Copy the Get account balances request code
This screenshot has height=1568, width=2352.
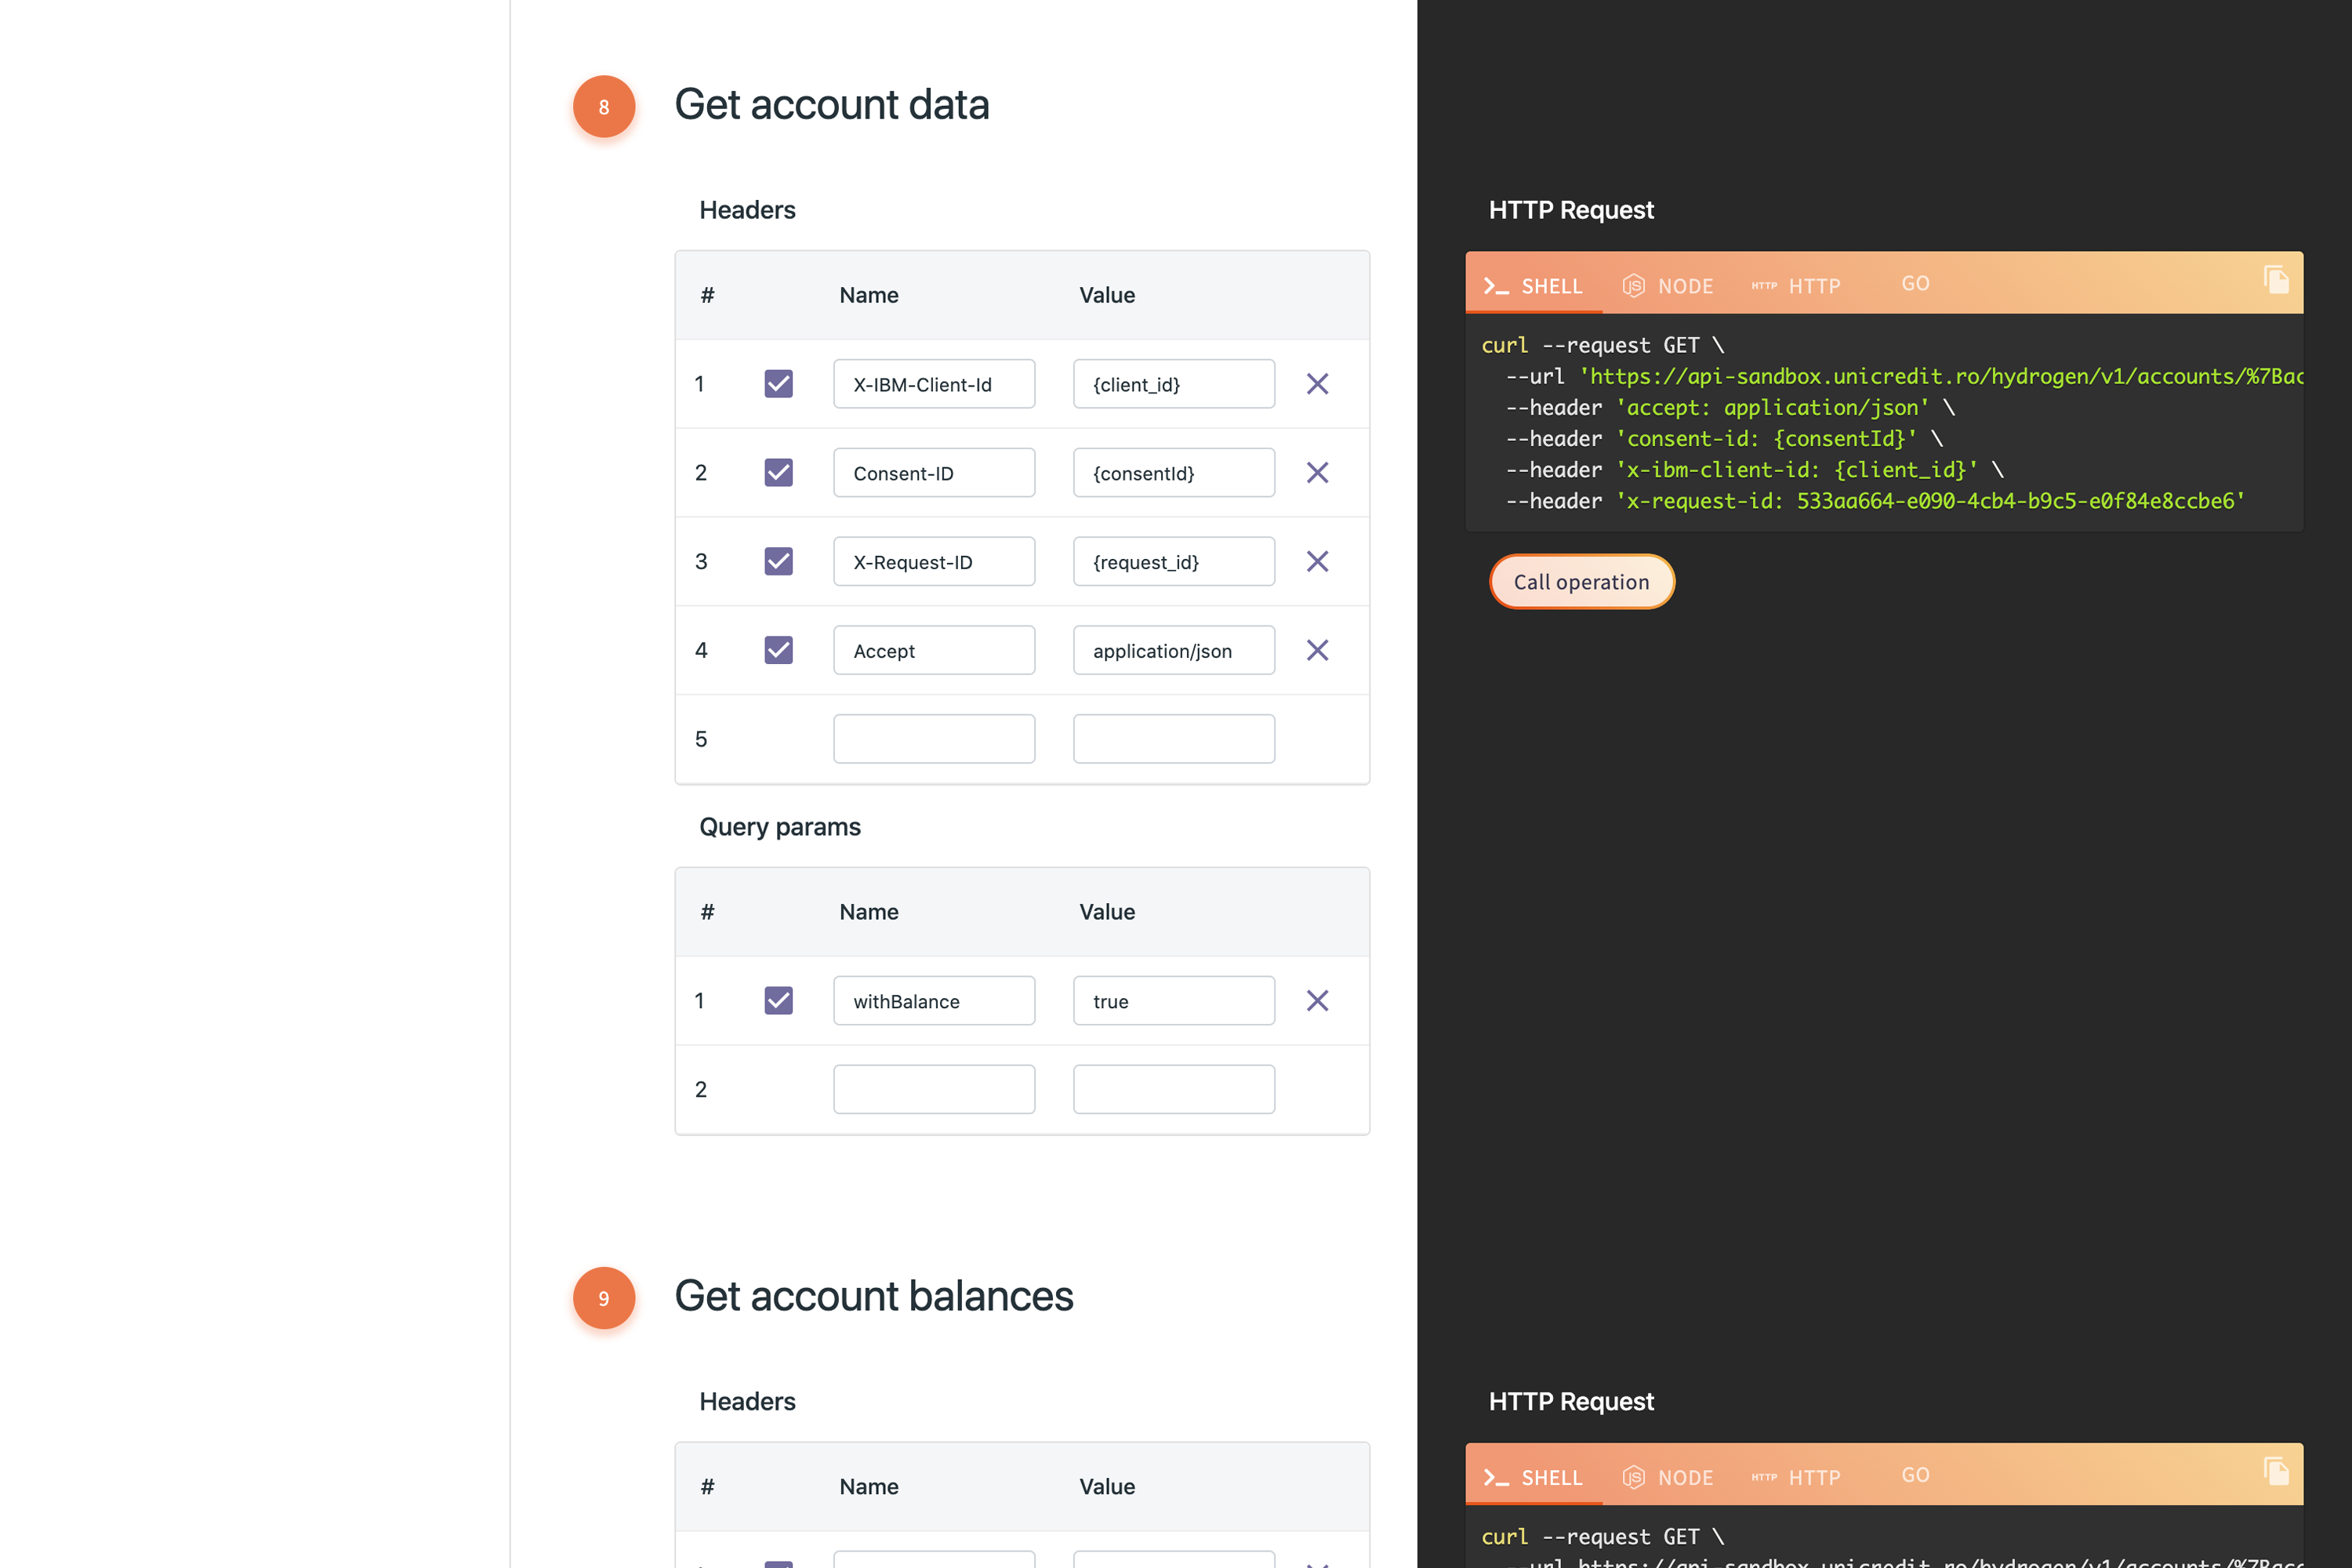point(2276,1471)
